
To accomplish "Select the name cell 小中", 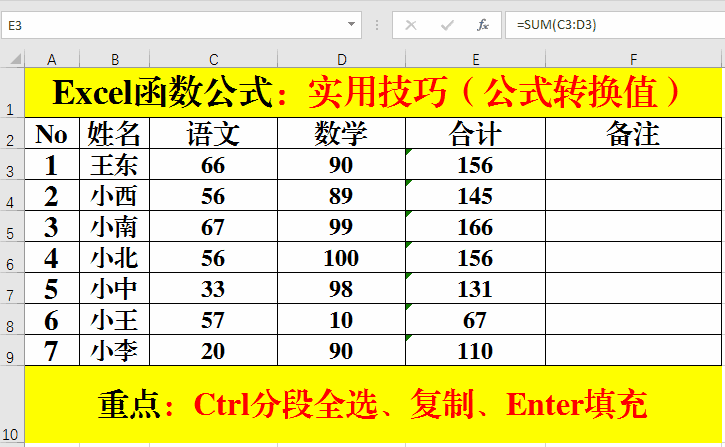I will [115, 288].
